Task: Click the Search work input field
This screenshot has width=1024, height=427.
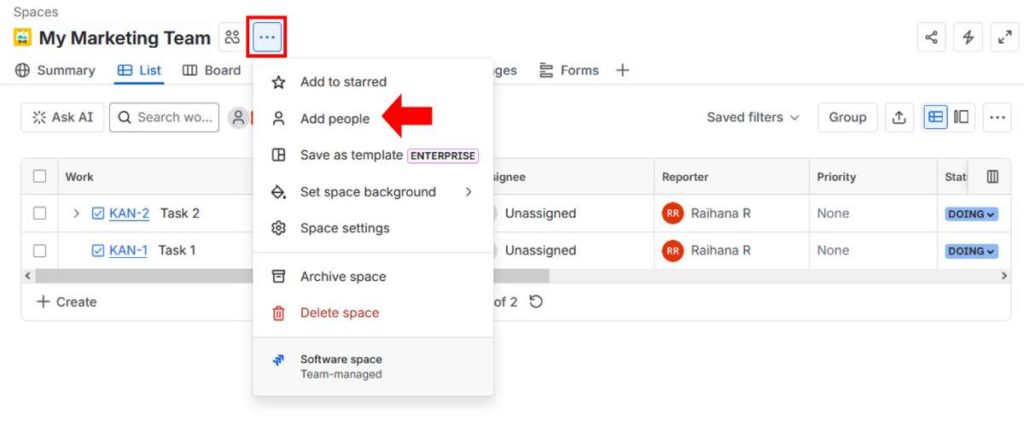Action: coord(165,117)
